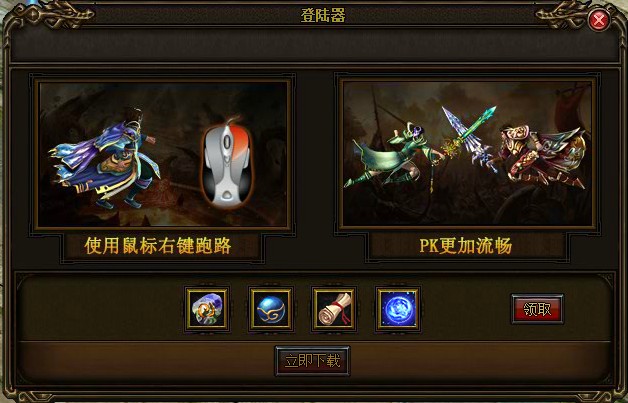Click the 领取 claim button

click(x=537, y=309)
